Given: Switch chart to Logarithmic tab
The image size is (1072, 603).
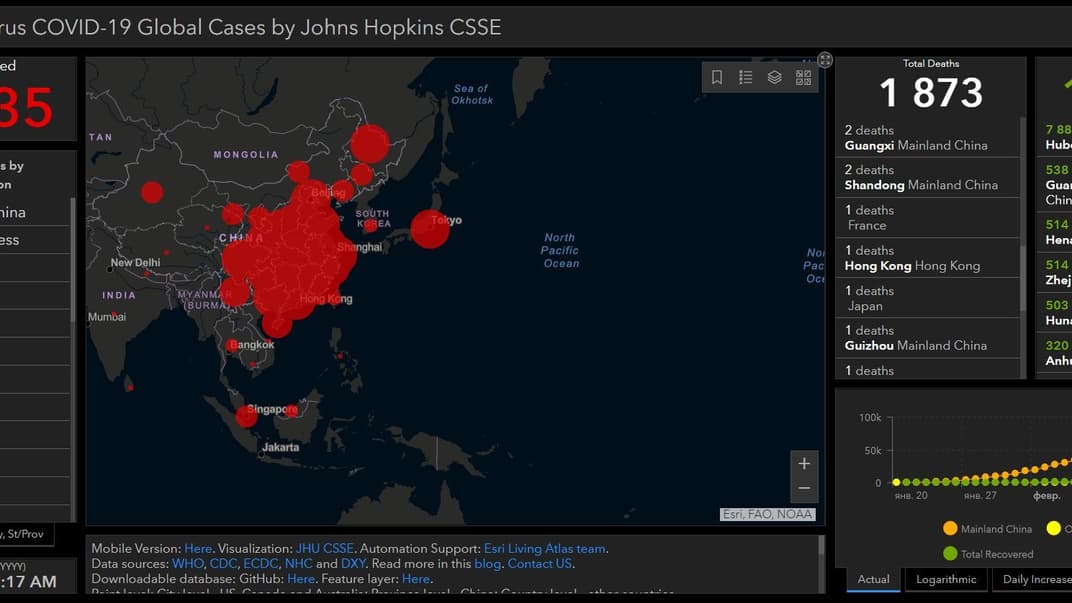Looking at the screenshot, I should [x=946, y=579].
